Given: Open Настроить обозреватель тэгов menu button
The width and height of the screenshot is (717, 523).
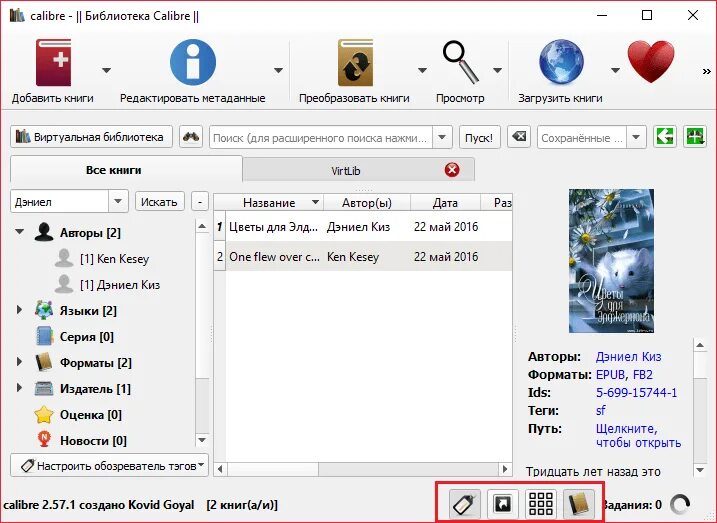Looking at the screenshot, I should point(110,465).
